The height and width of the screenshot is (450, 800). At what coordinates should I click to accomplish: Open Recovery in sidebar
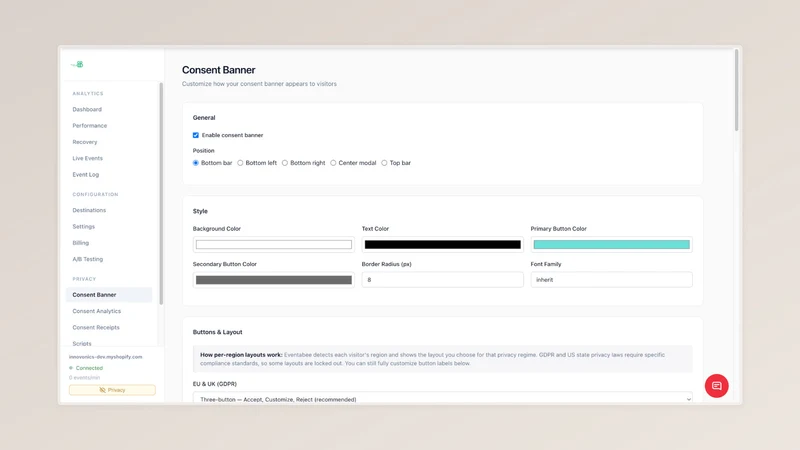[85, 142]
